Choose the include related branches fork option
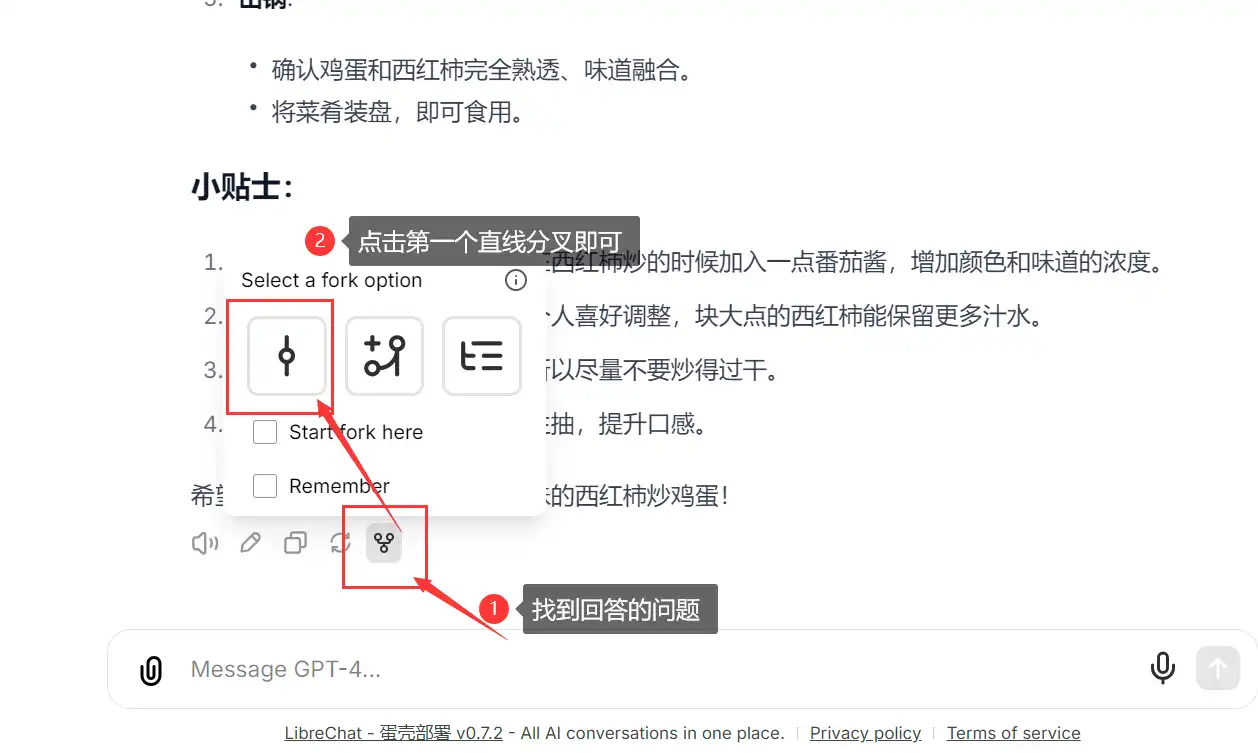This screenshot has width=1258, height=753. click(x=384, y=356)
